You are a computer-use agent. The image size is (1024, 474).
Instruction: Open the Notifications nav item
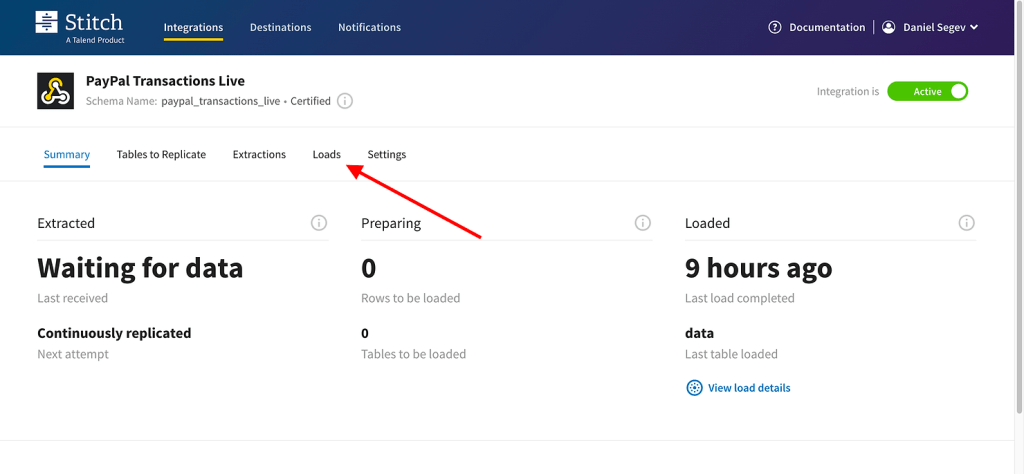pos(370,27)
